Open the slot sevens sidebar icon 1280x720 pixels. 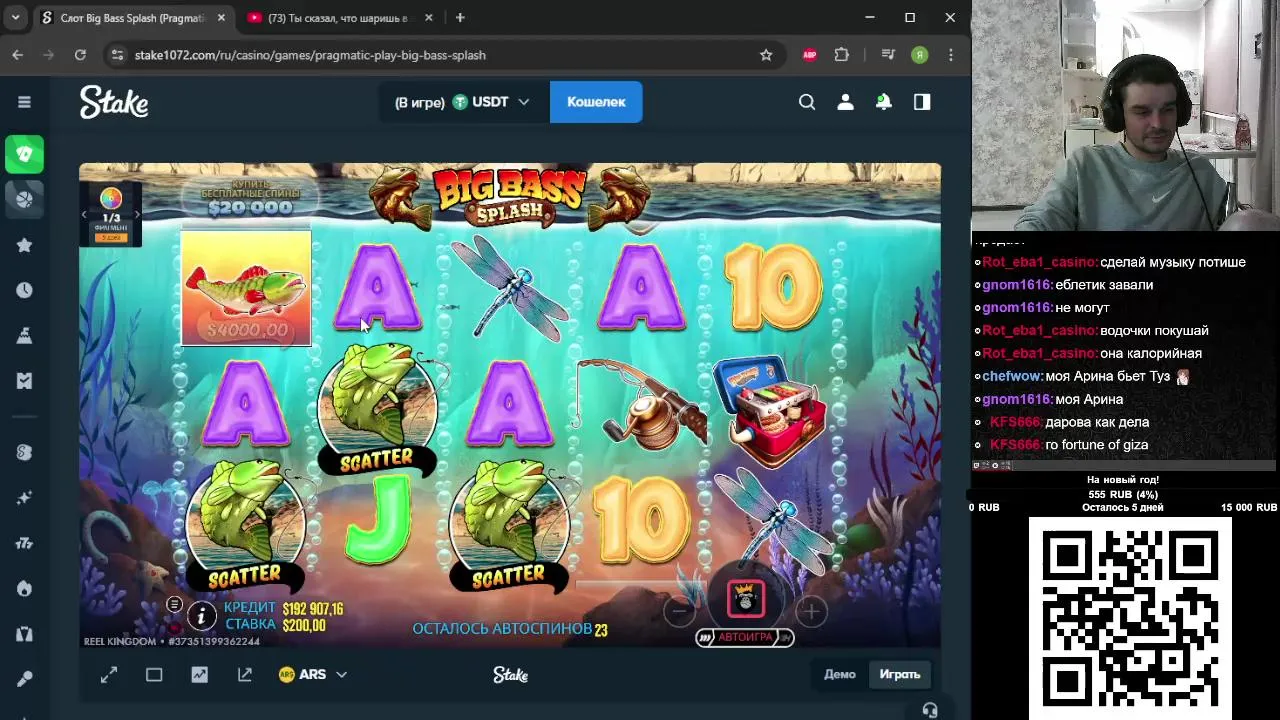[24, 543]
